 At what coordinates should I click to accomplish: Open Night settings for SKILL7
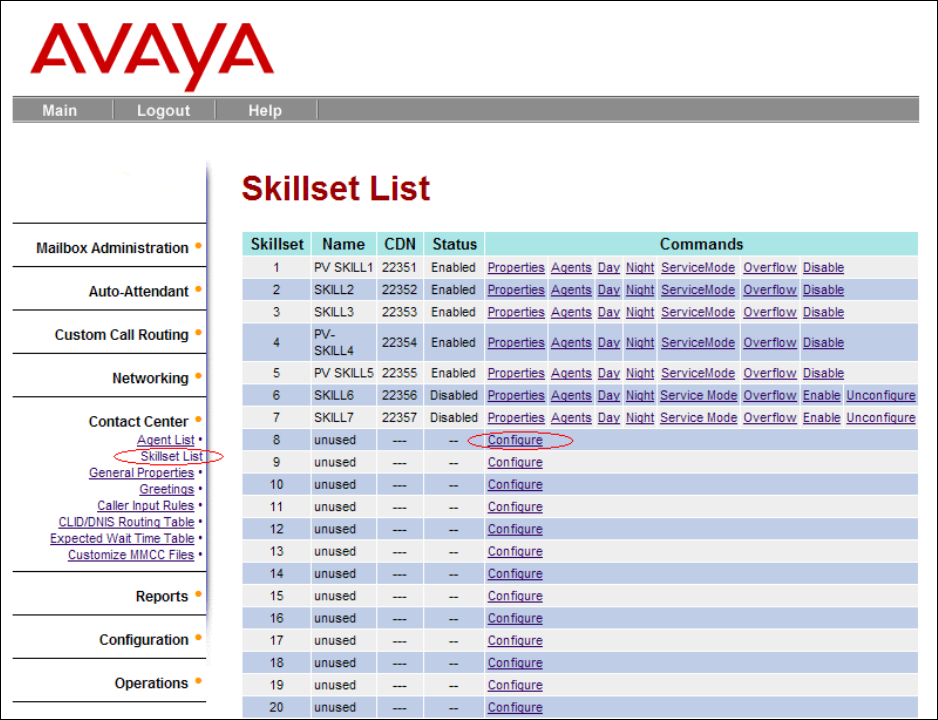coord(640,417)
